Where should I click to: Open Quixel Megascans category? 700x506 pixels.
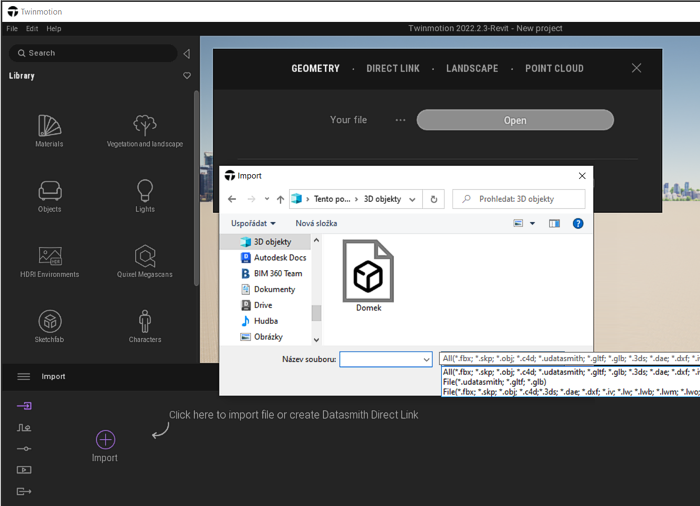[x=145, y=261]
